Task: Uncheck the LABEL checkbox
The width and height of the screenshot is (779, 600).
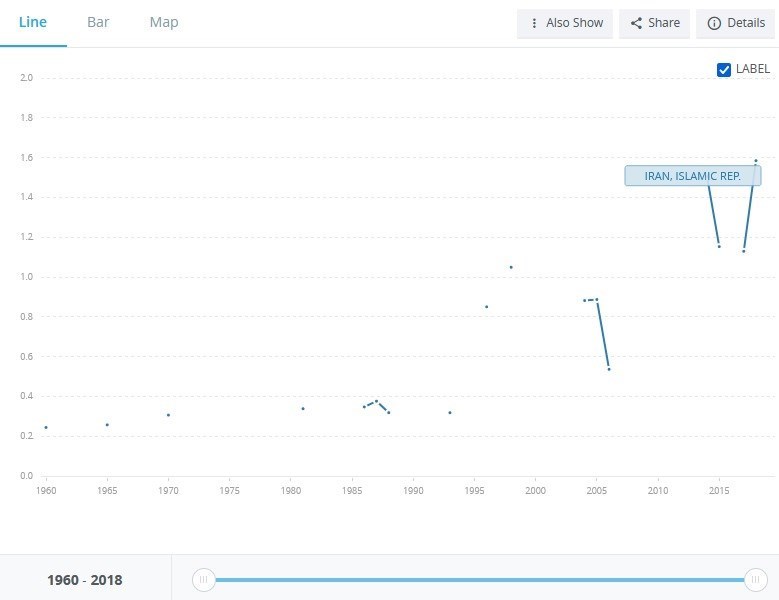Action: tap(724, 70)
